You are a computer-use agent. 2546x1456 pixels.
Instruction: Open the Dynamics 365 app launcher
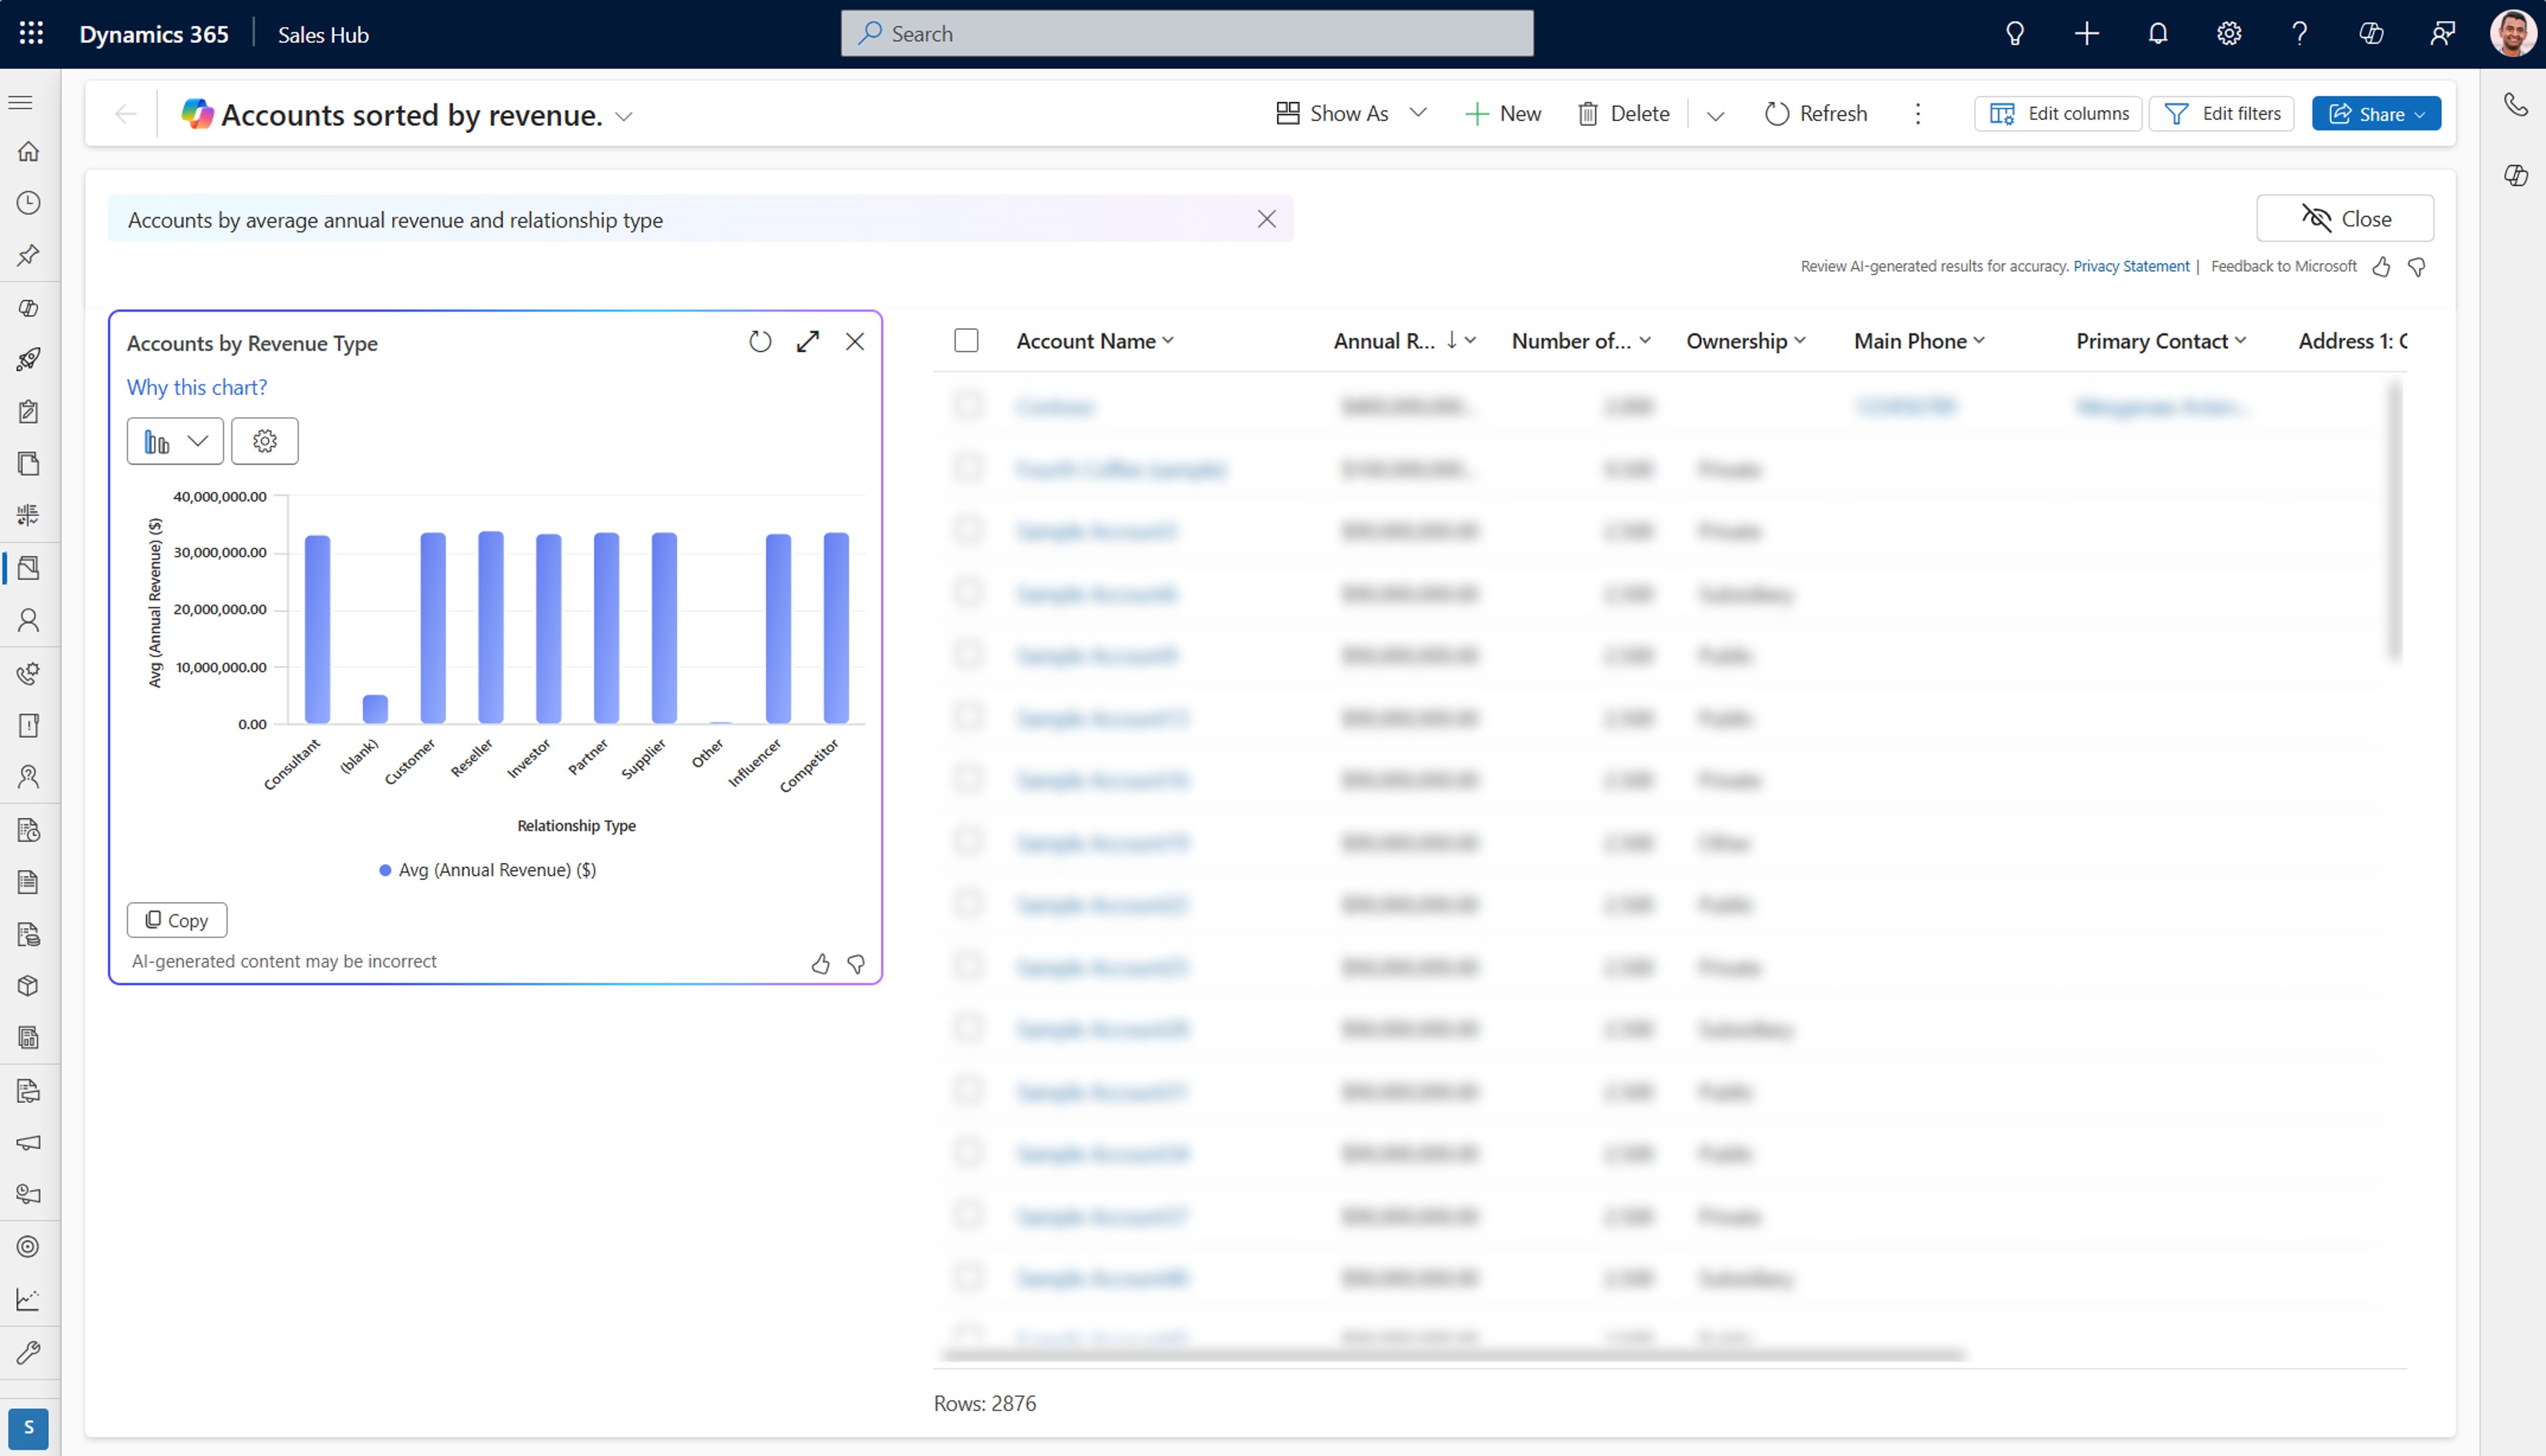tap(31, 34)
